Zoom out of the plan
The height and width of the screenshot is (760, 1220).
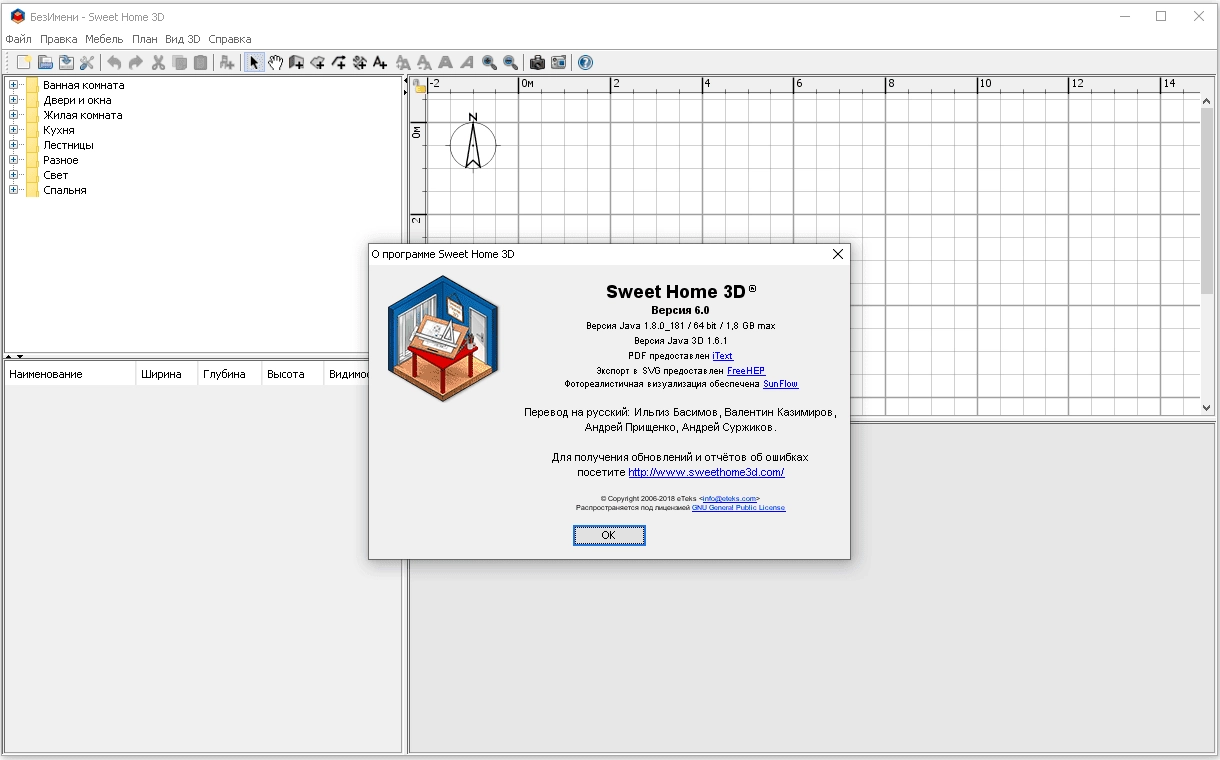pyautogui.click(x=510, y=63)
